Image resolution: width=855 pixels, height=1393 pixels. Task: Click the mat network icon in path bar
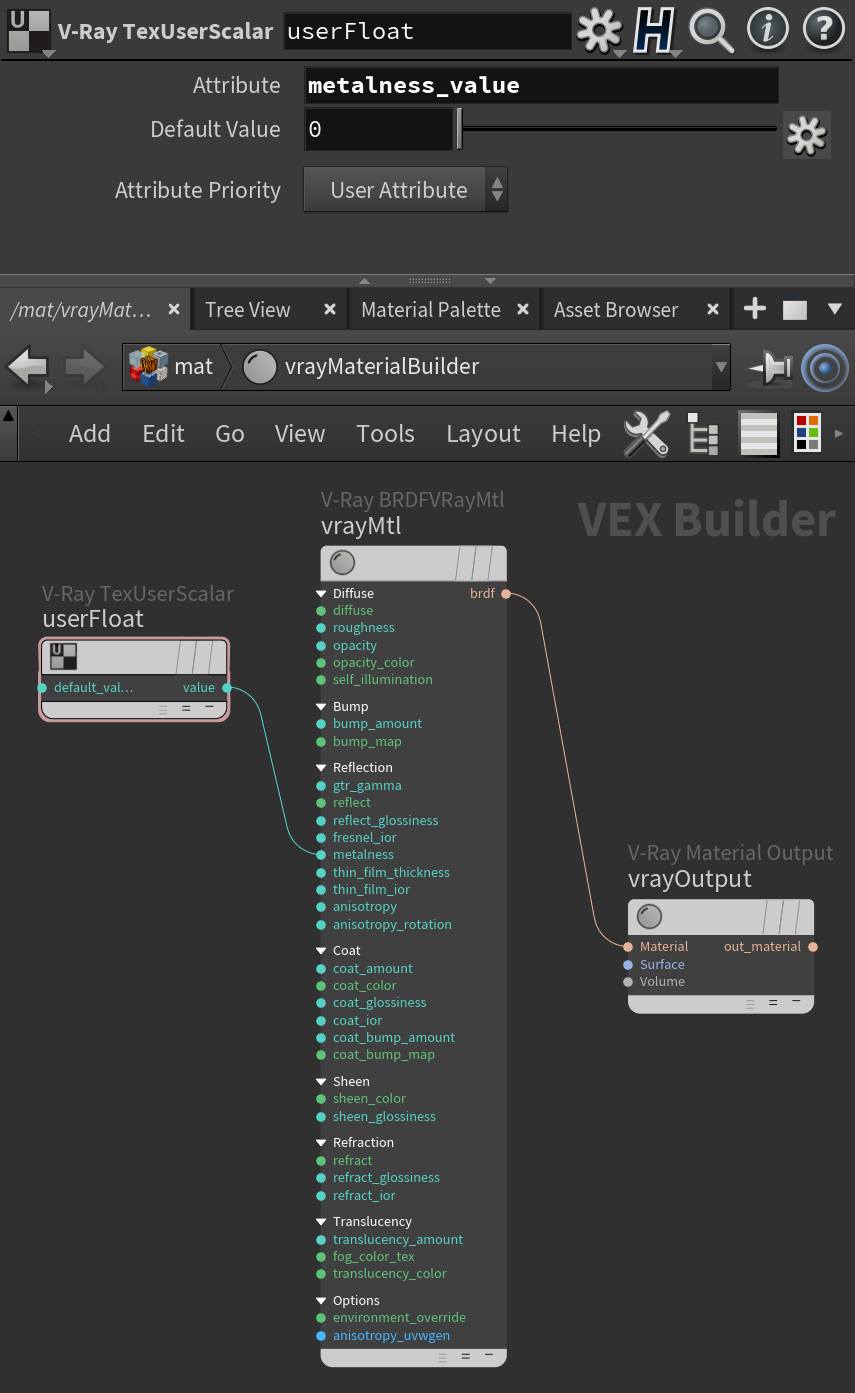coord(149,367)
